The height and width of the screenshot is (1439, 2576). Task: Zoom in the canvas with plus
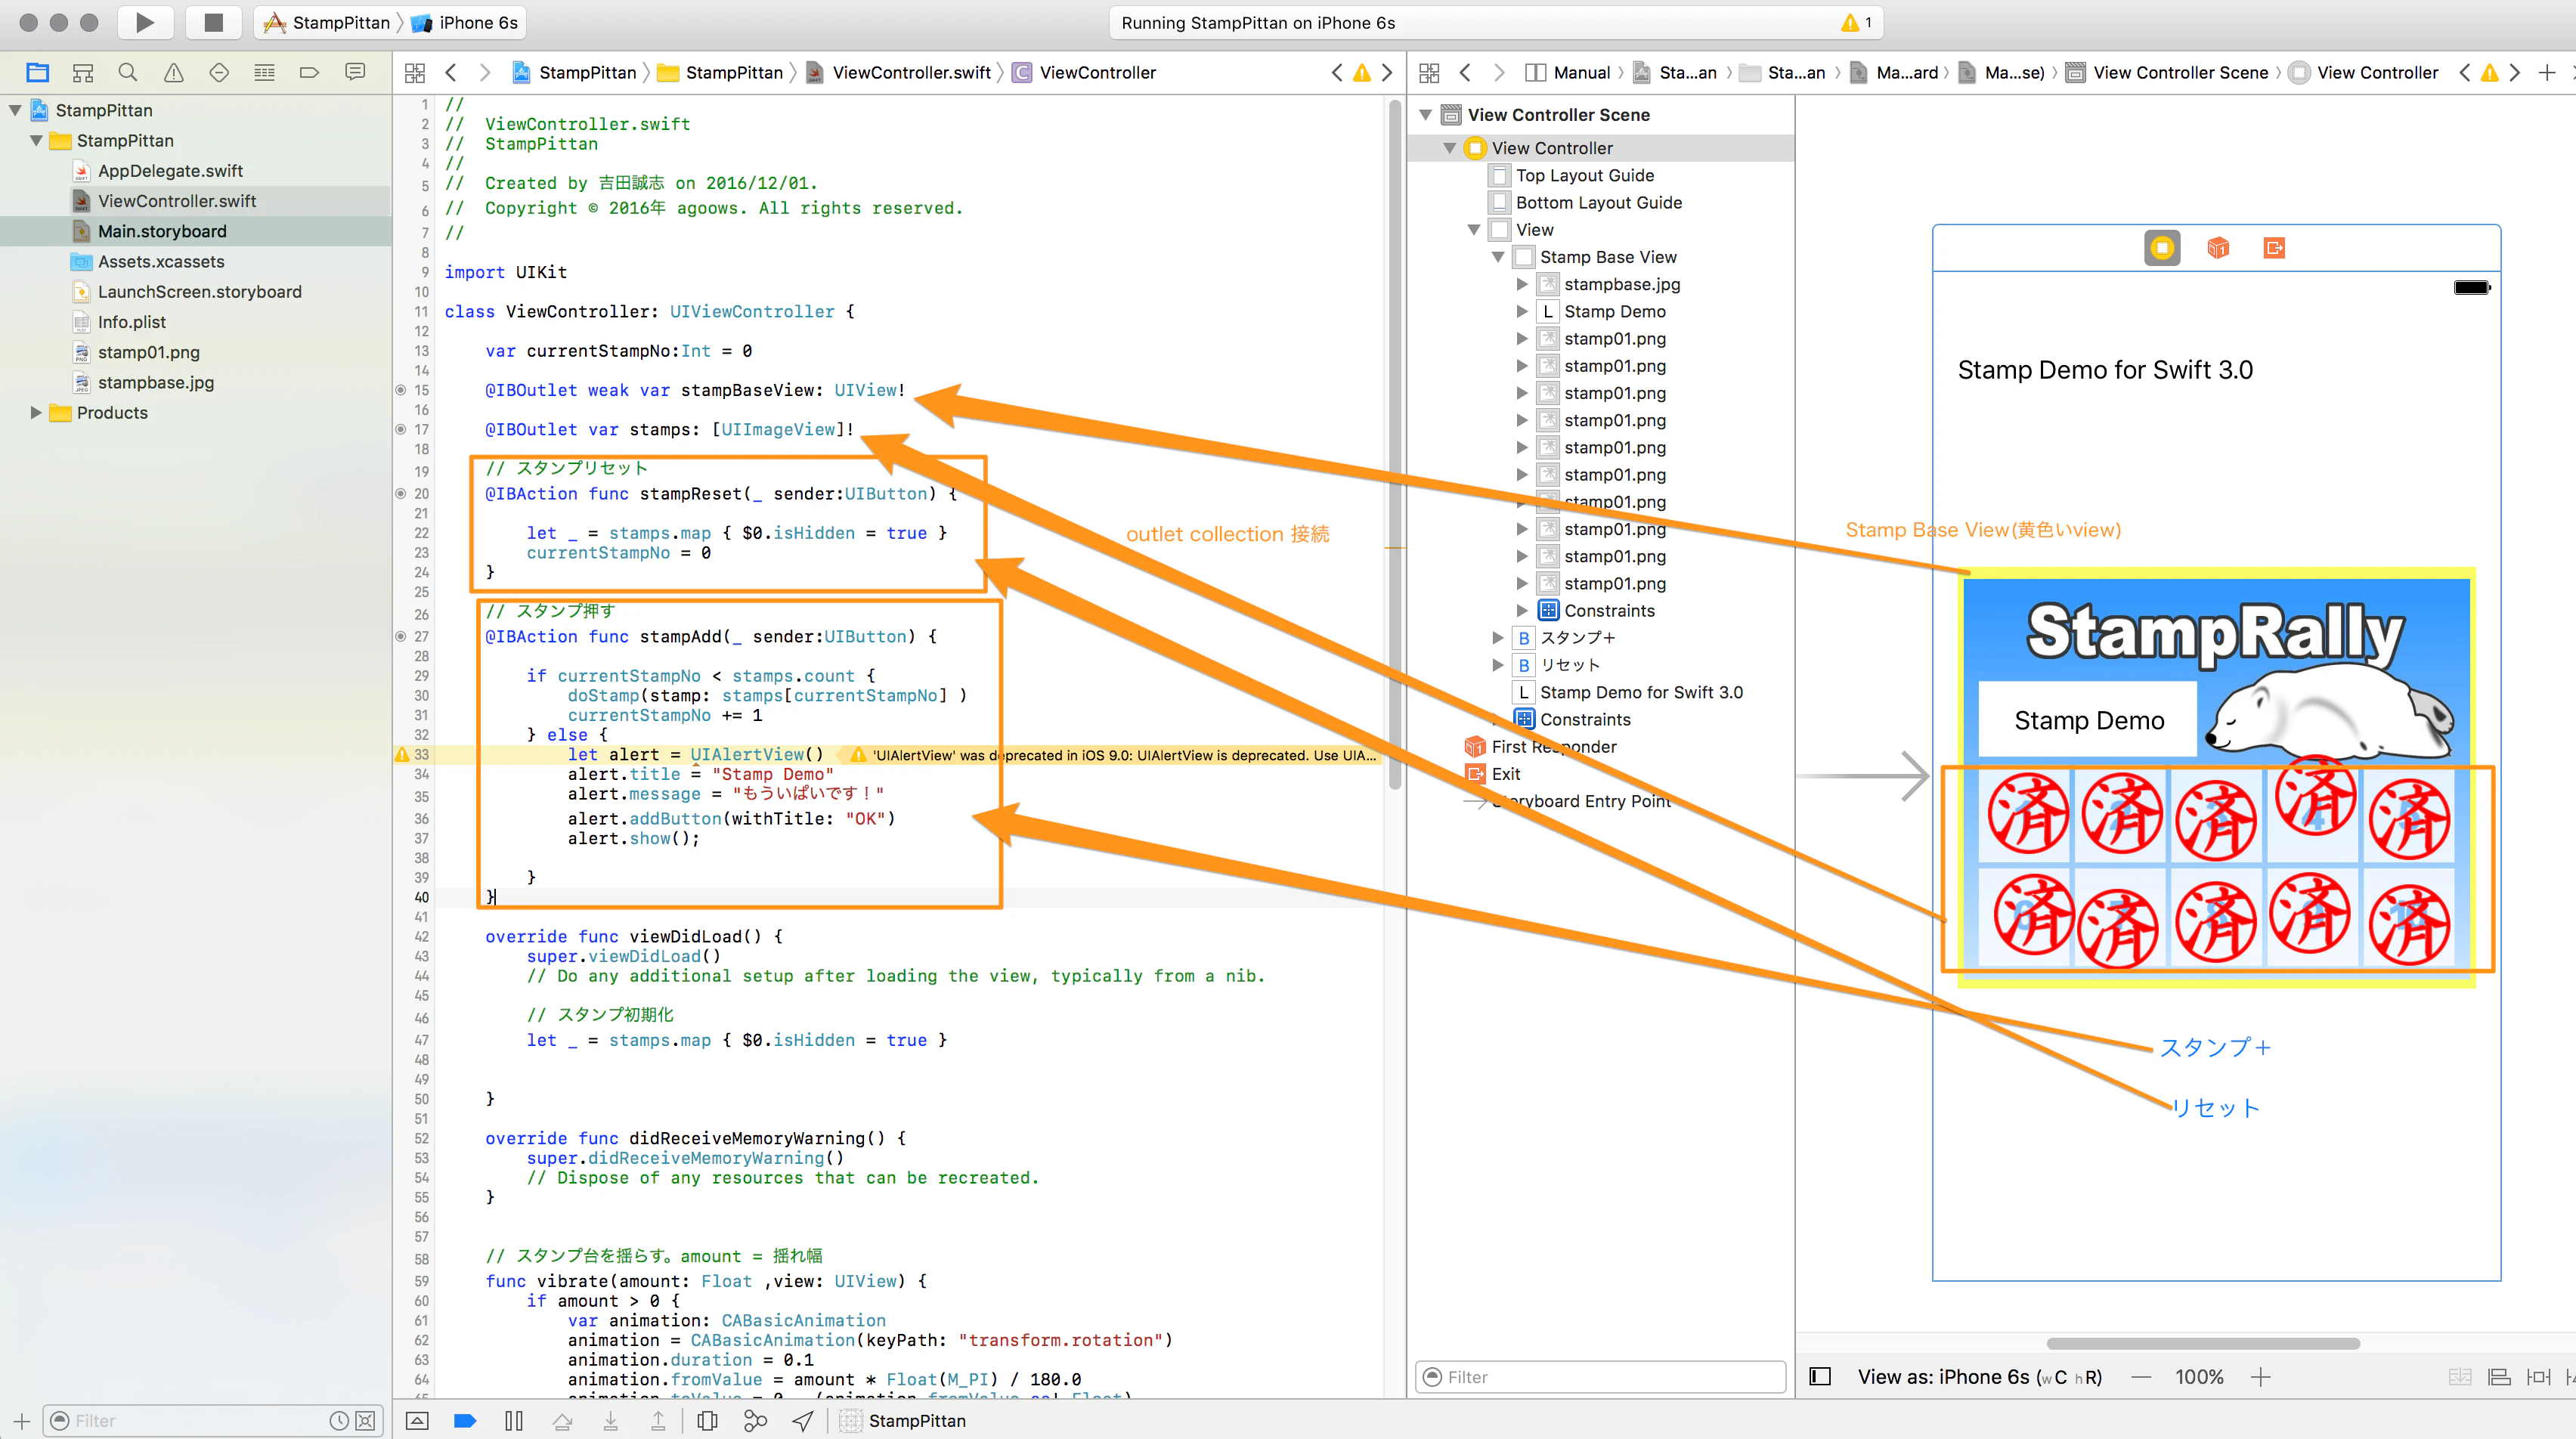click(2260, 1377)
